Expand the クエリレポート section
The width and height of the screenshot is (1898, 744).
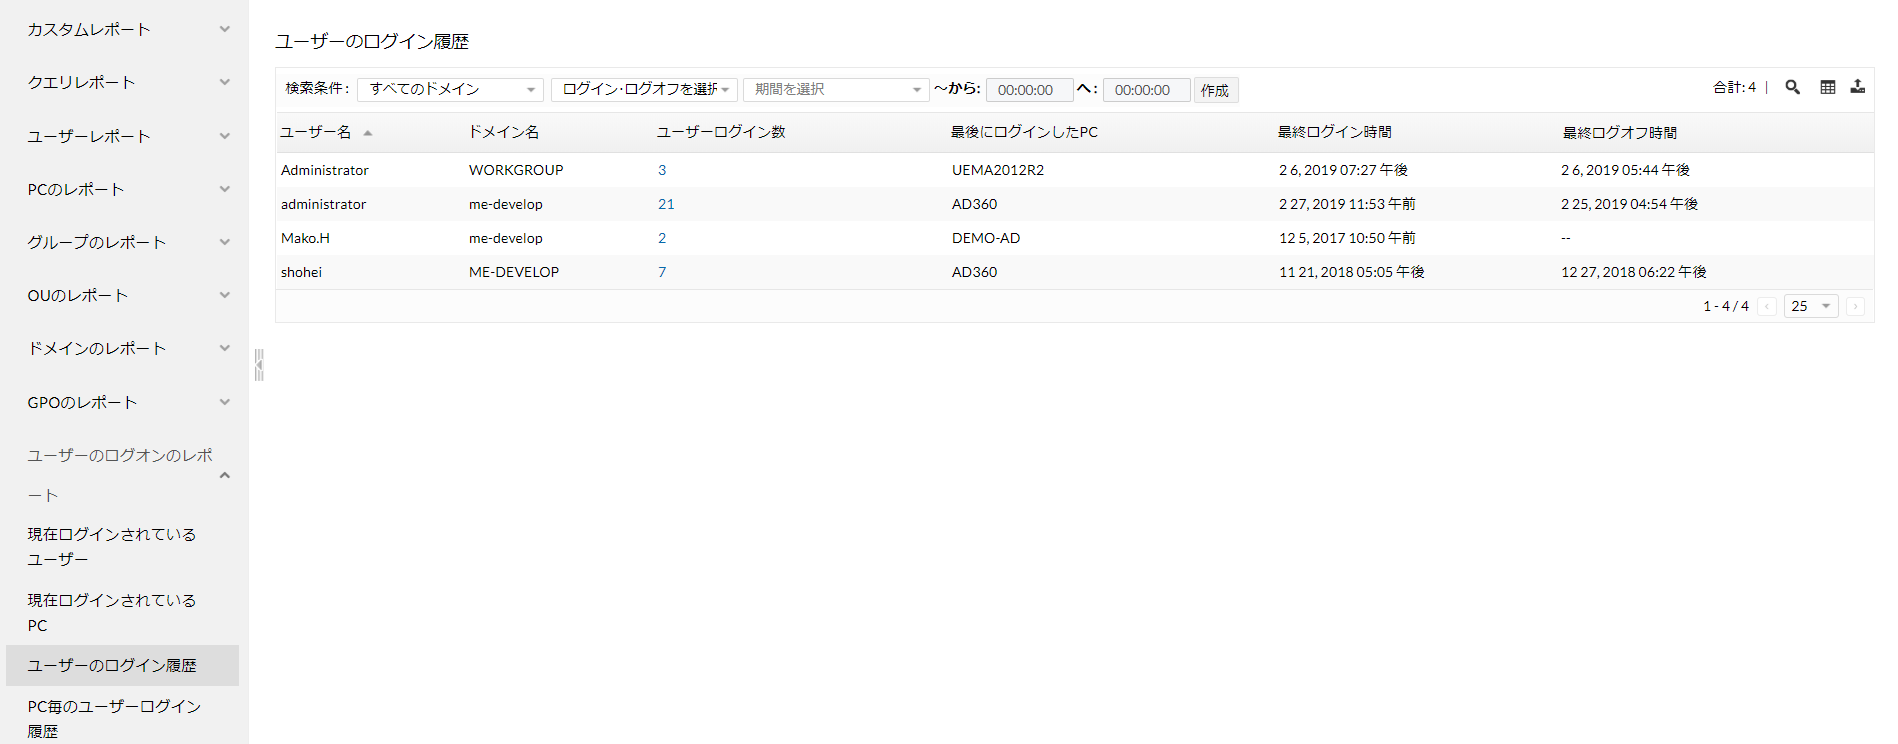point(225,83)
